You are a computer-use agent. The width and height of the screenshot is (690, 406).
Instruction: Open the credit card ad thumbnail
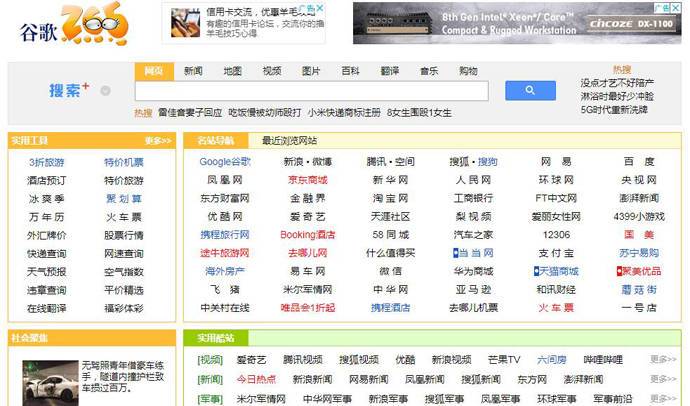click(185, 23)
